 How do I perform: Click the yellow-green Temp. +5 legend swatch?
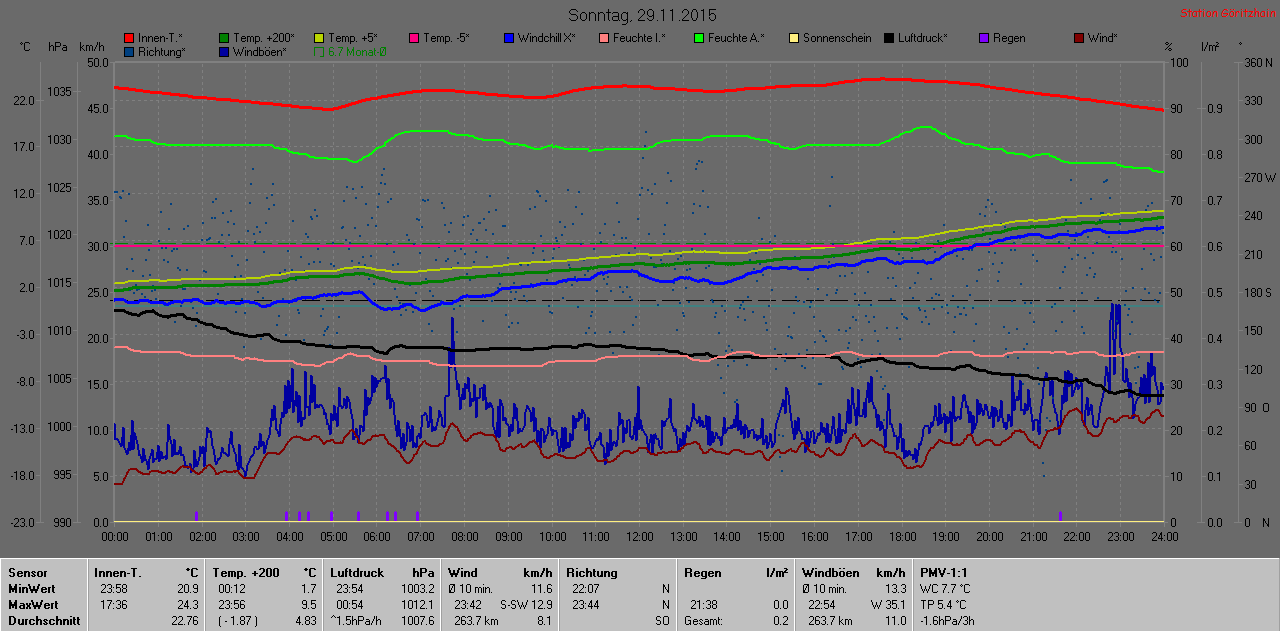click(x=320, y=38)
